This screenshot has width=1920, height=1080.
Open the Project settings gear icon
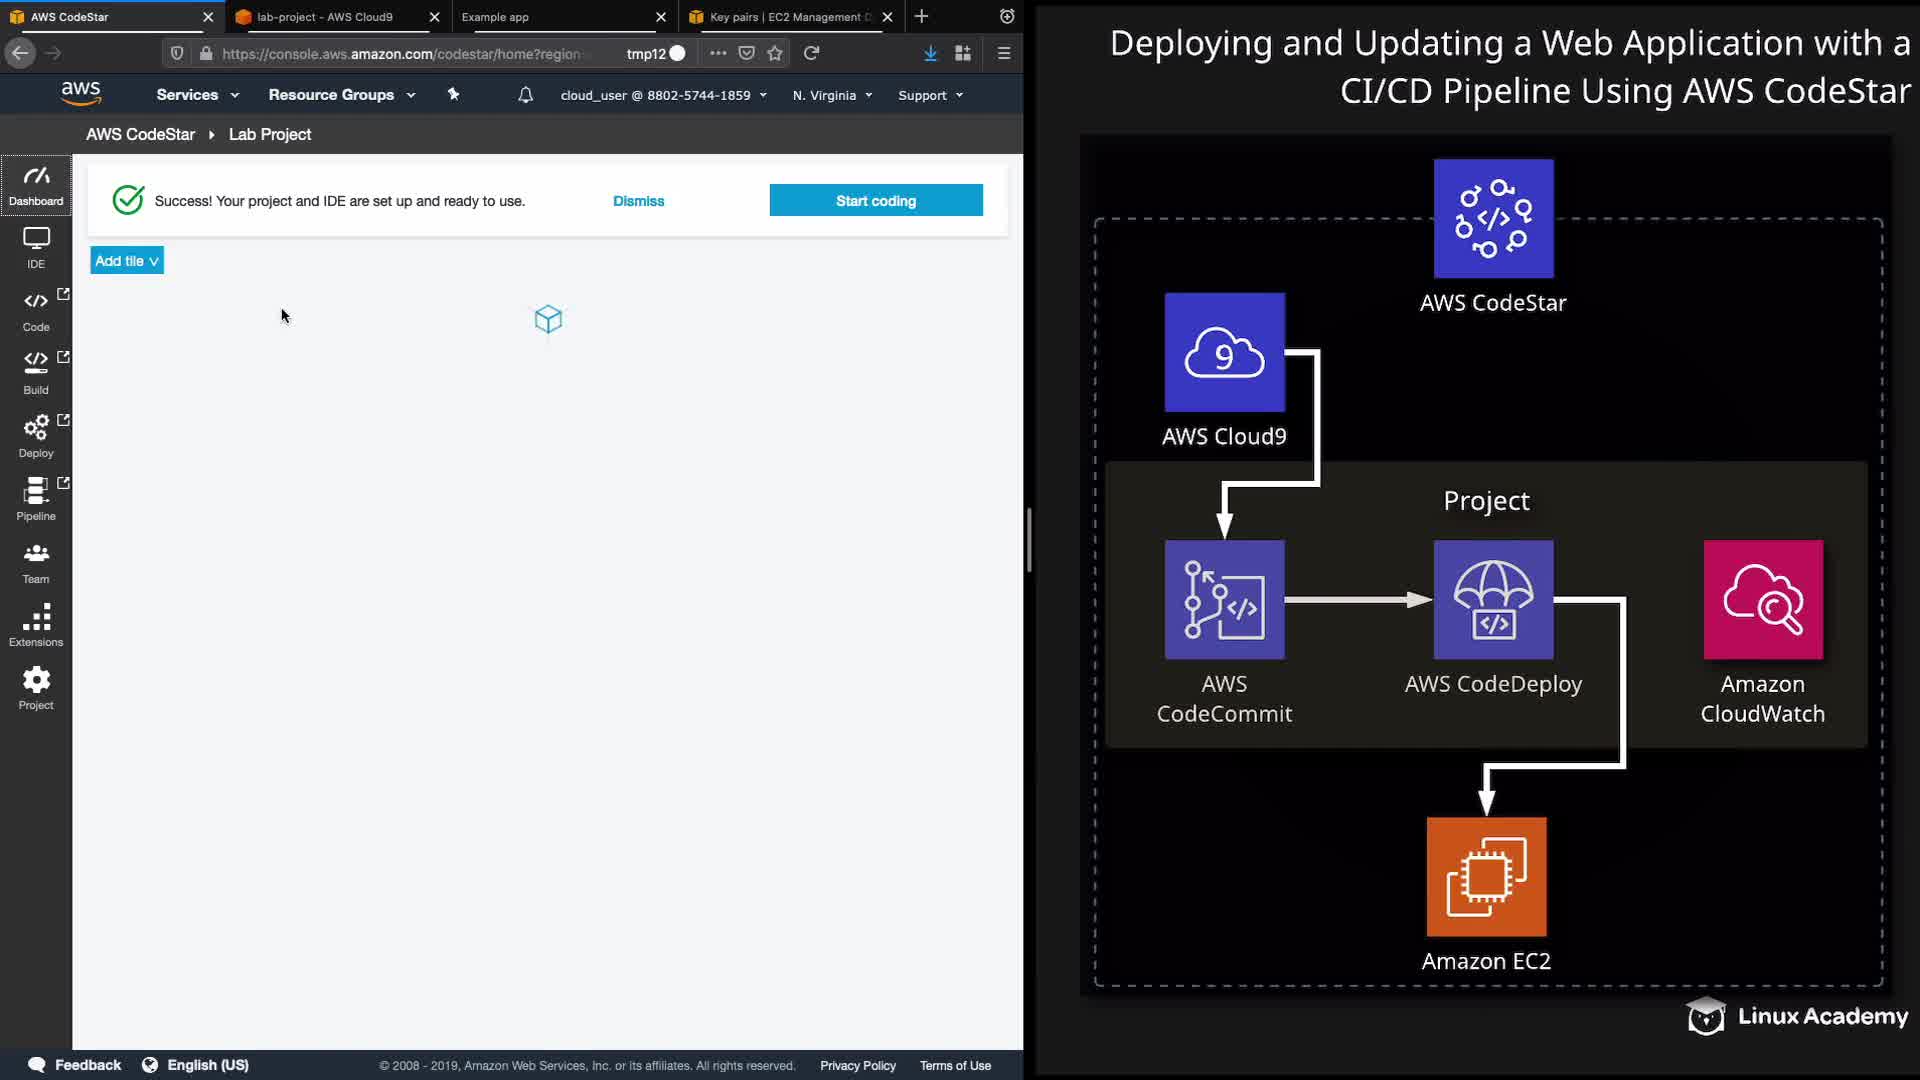click(x=36, y=688)
